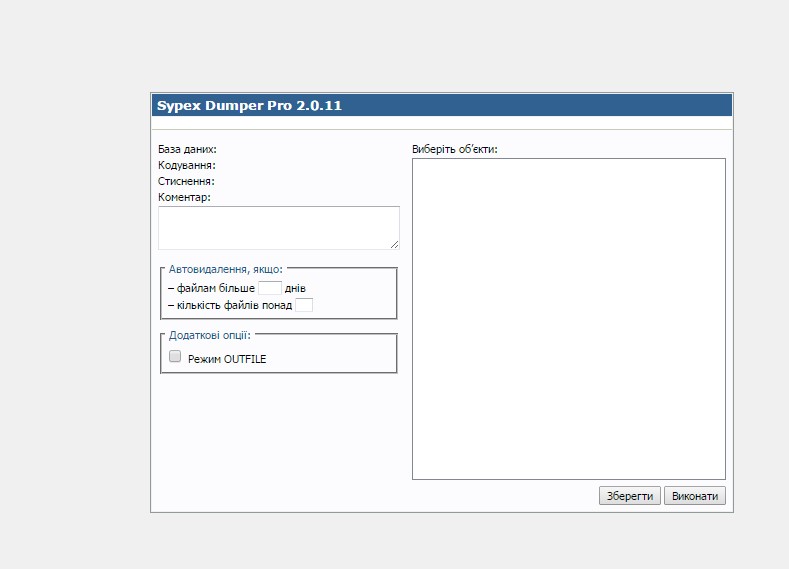Click the Автовидалення, якщо legend text
The image size is (789, 569).
click(x=225, y=269)
